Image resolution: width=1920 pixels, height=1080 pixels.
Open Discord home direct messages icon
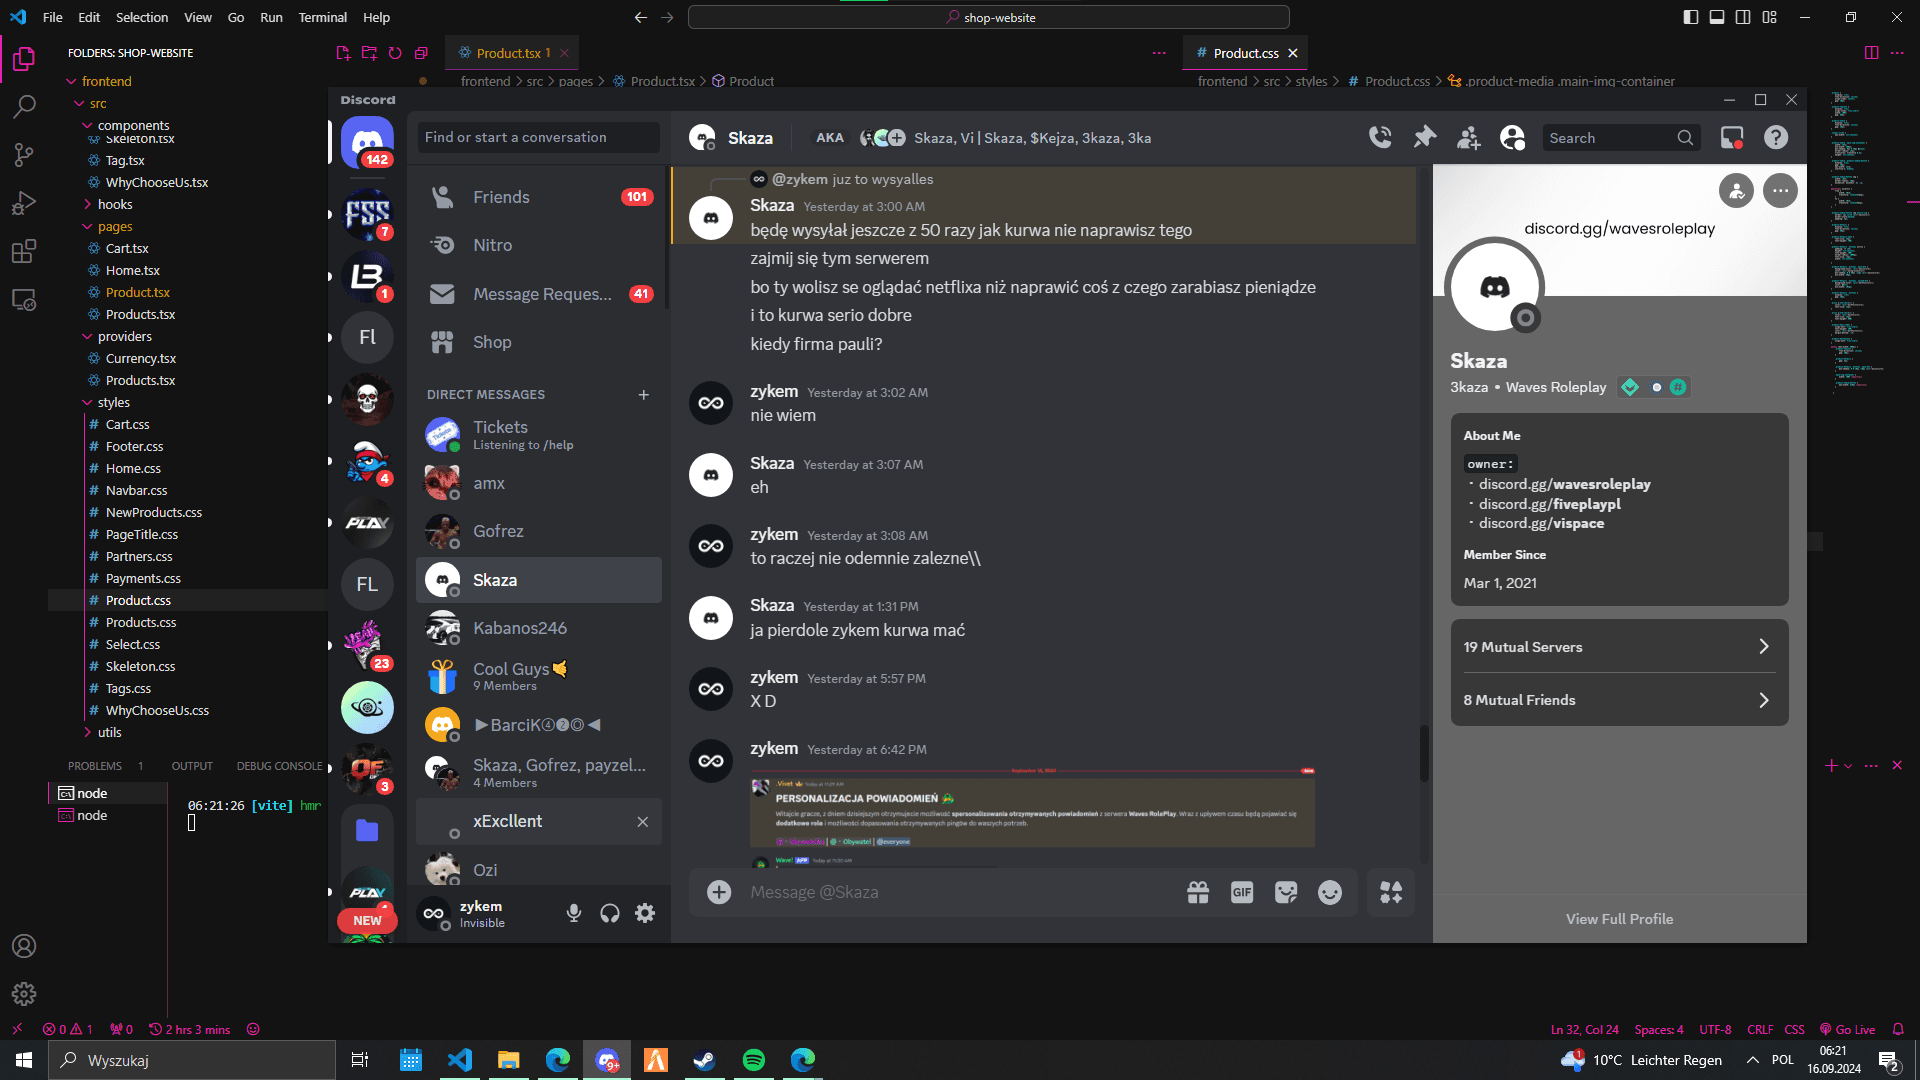pyautogui.click(x=367, y=143)
